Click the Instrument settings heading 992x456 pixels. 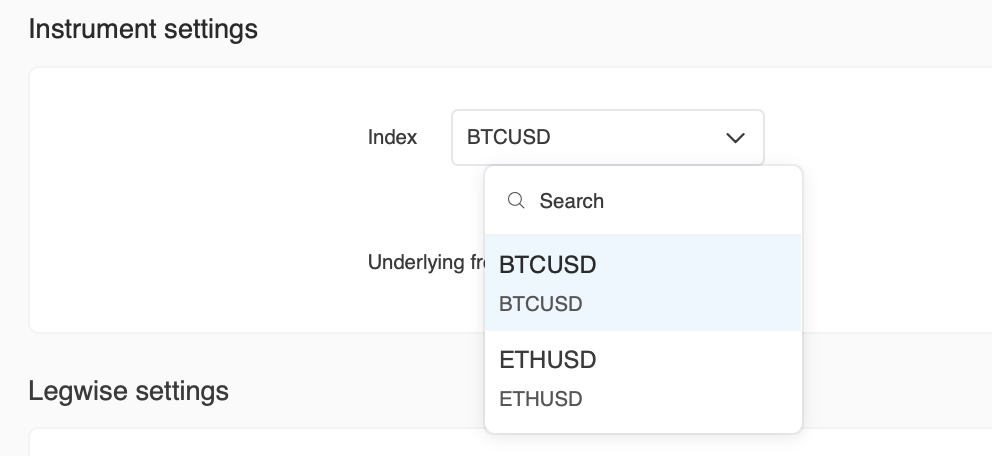[143, 29]
